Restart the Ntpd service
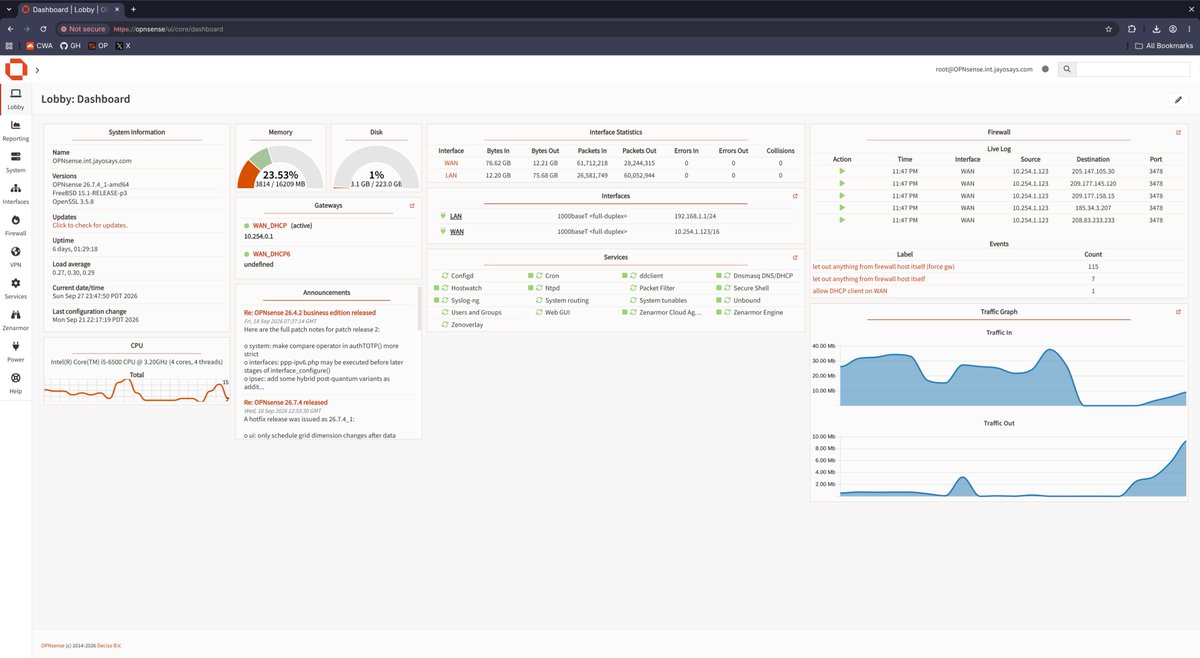Viewport: 1200px width, 658px height. click(x=539, y=288)
